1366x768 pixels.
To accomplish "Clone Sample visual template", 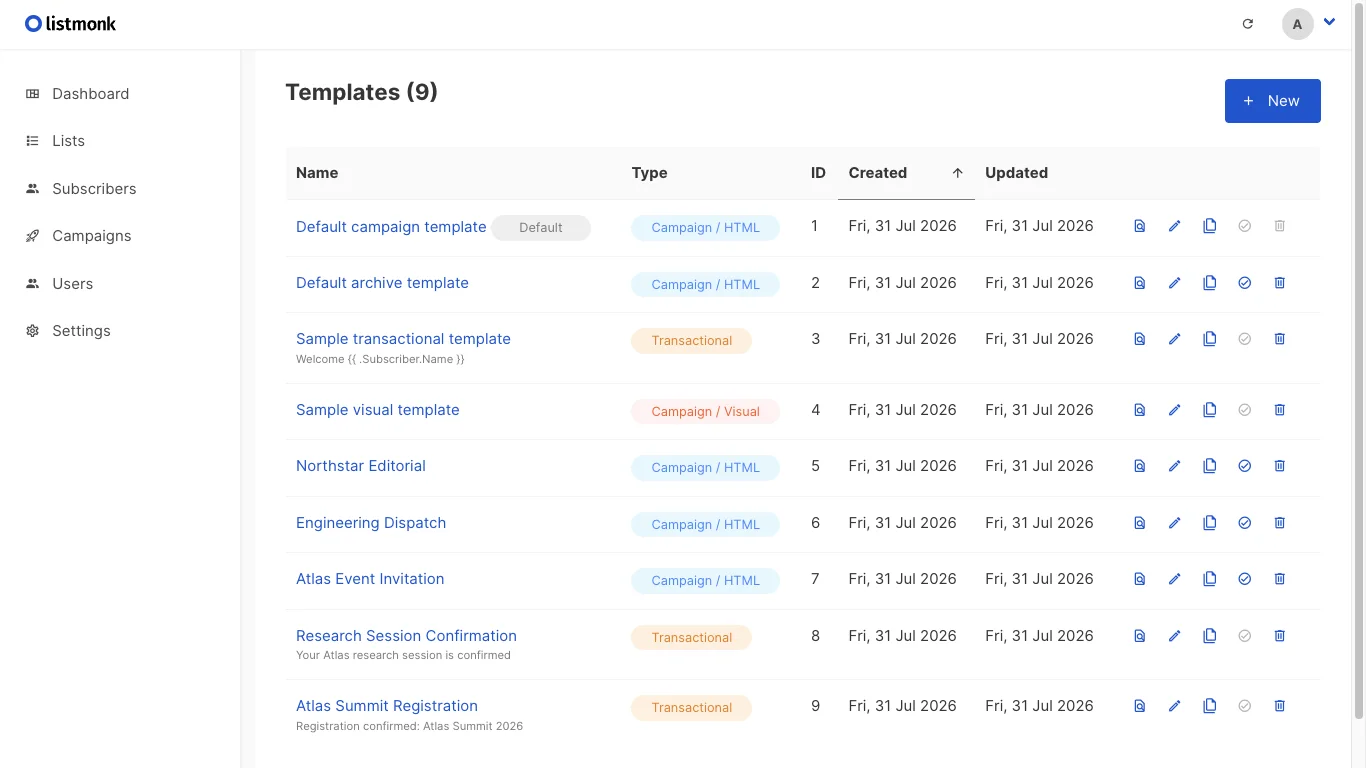I will tap(1210, 410).
